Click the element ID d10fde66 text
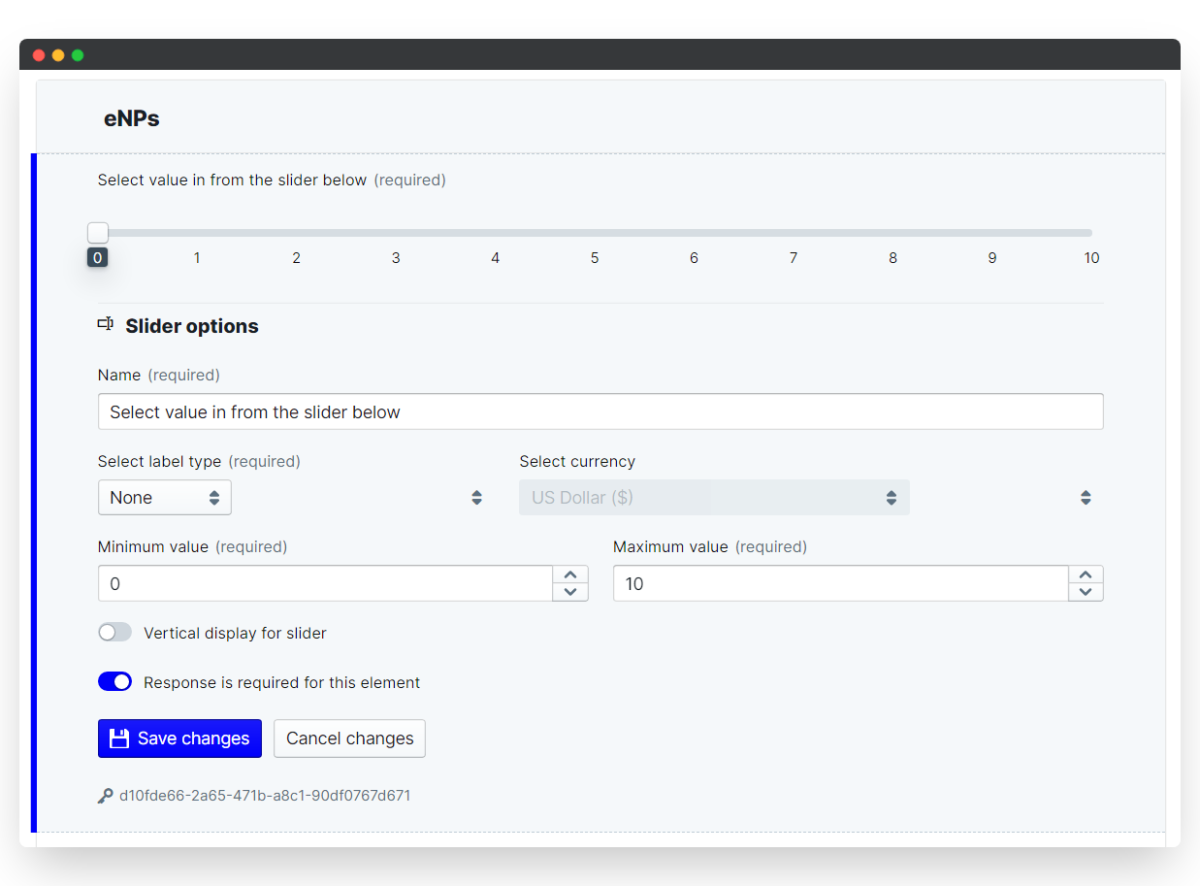The height and width of the screenshot is (886, 1200). pyautogui.click(x=265, y=796)
